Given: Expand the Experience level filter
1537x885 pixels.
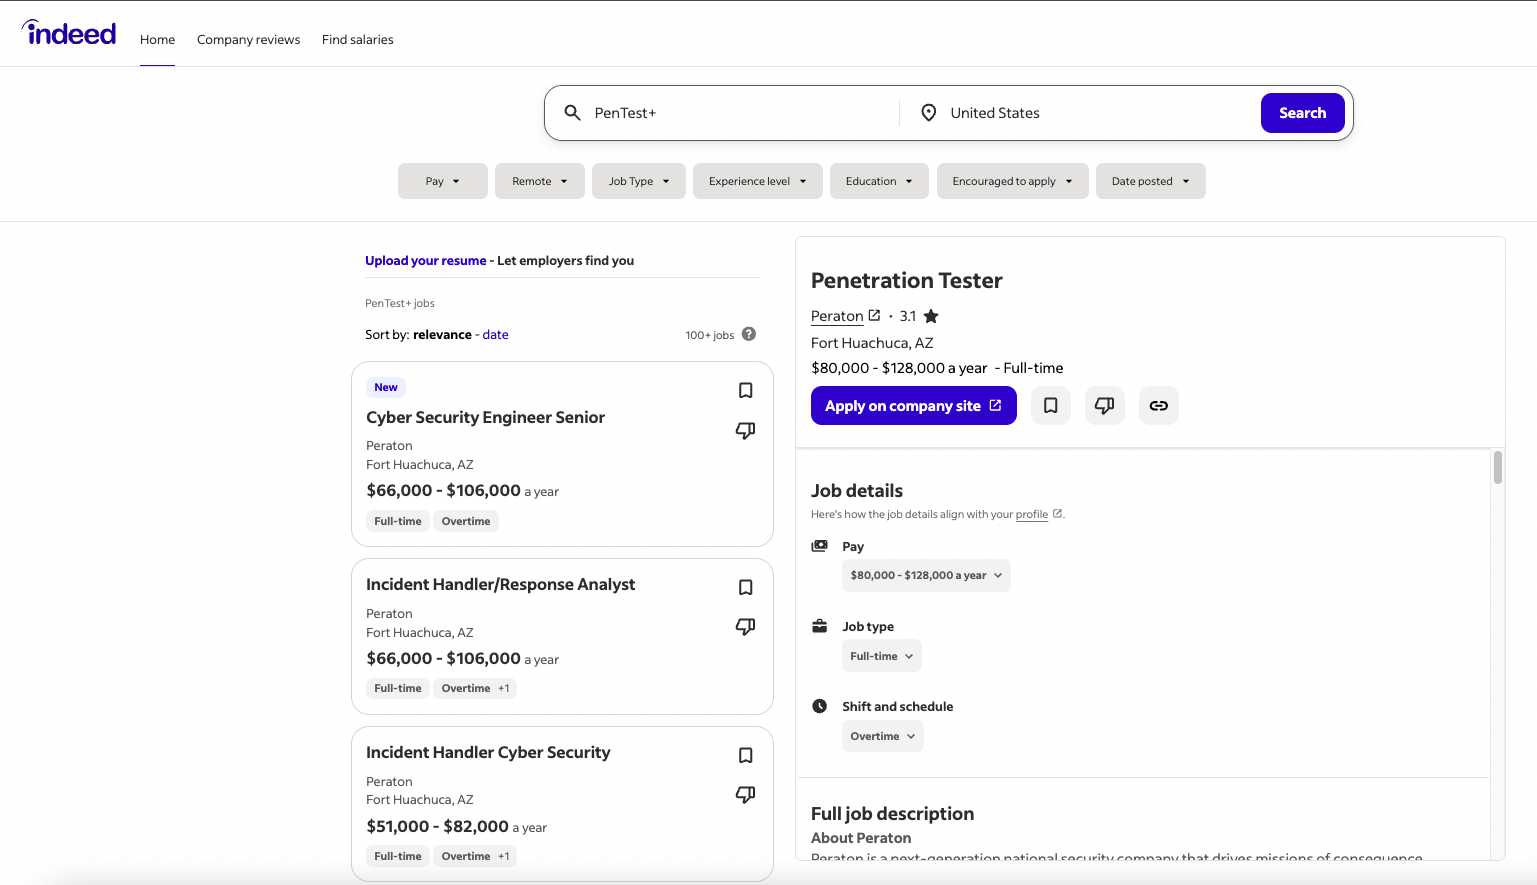Looking at the screenshot, I should click(757, 181).
